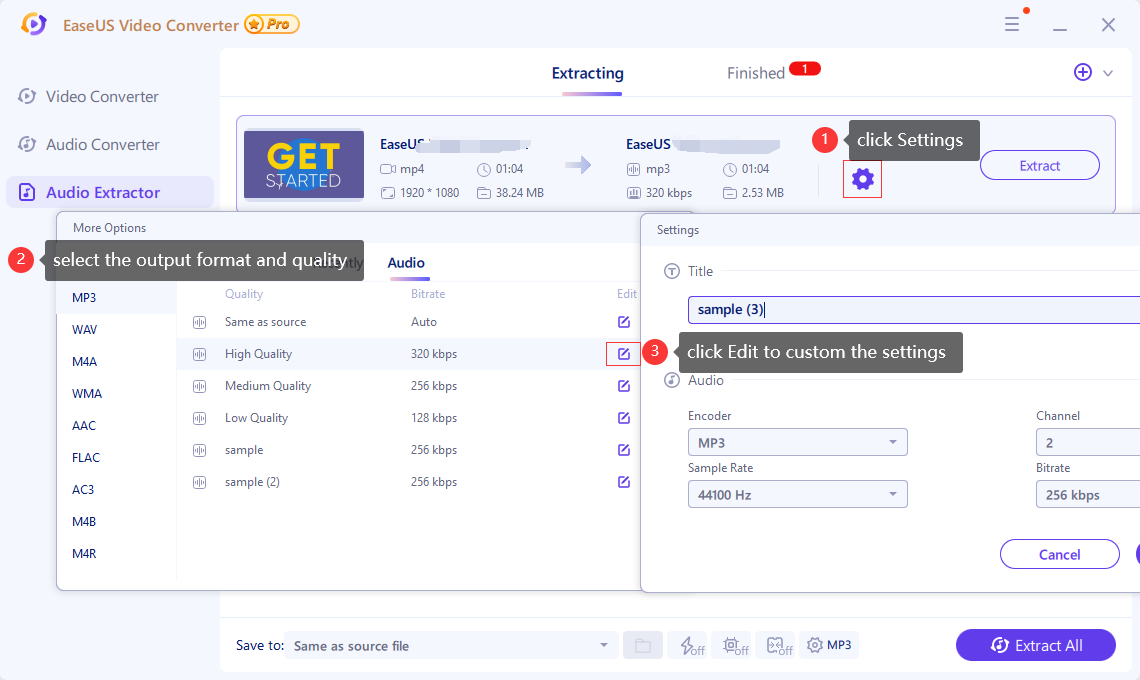Select AAC format in the list
Image resolution: width=1140 pixels, height=680 pixels.
[x=116, y=425]
